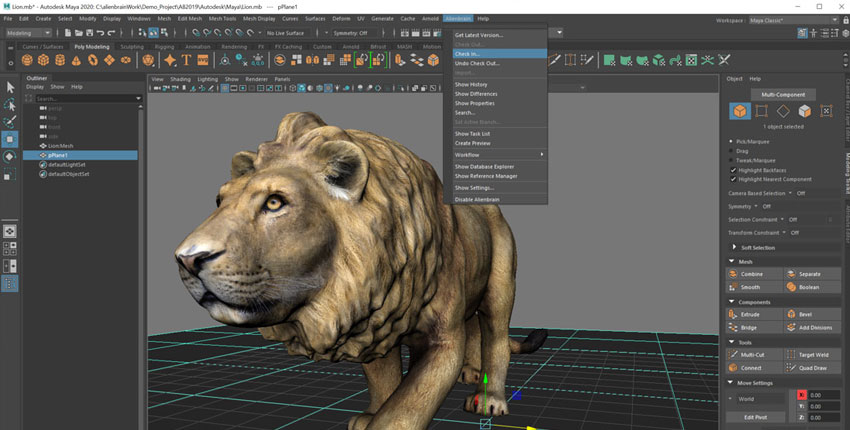
Task: Click the Multi-Cut tool button
Action: [755, 355]
